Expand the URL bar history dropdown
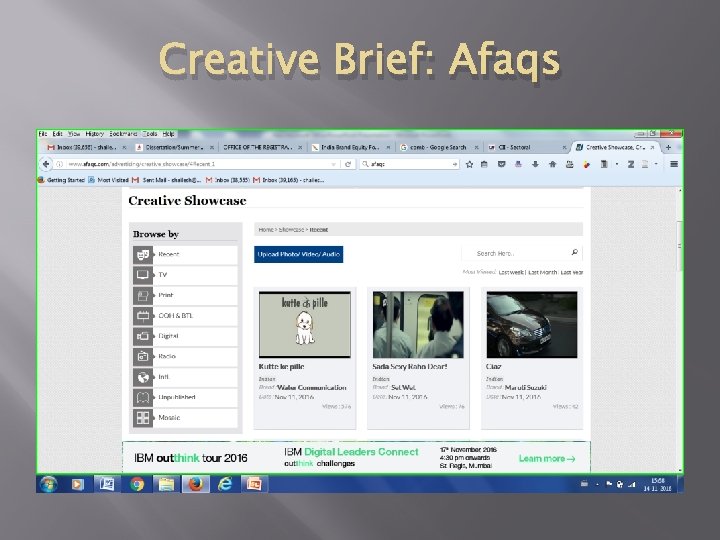 (x=333, y=164)
